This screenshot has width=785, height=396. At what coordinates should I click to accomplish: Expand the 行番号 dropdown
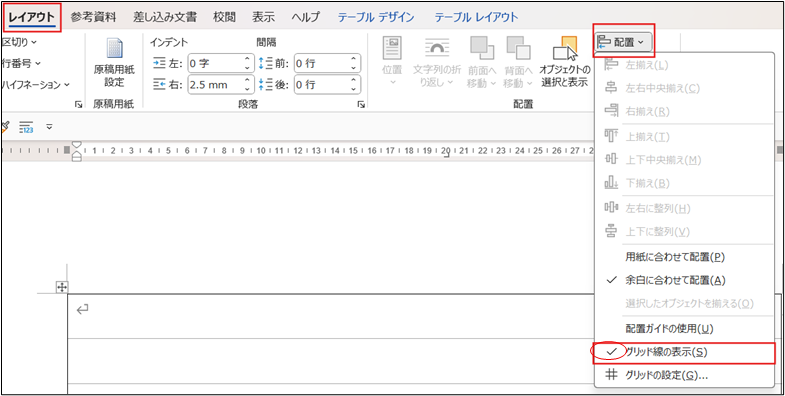21,63
